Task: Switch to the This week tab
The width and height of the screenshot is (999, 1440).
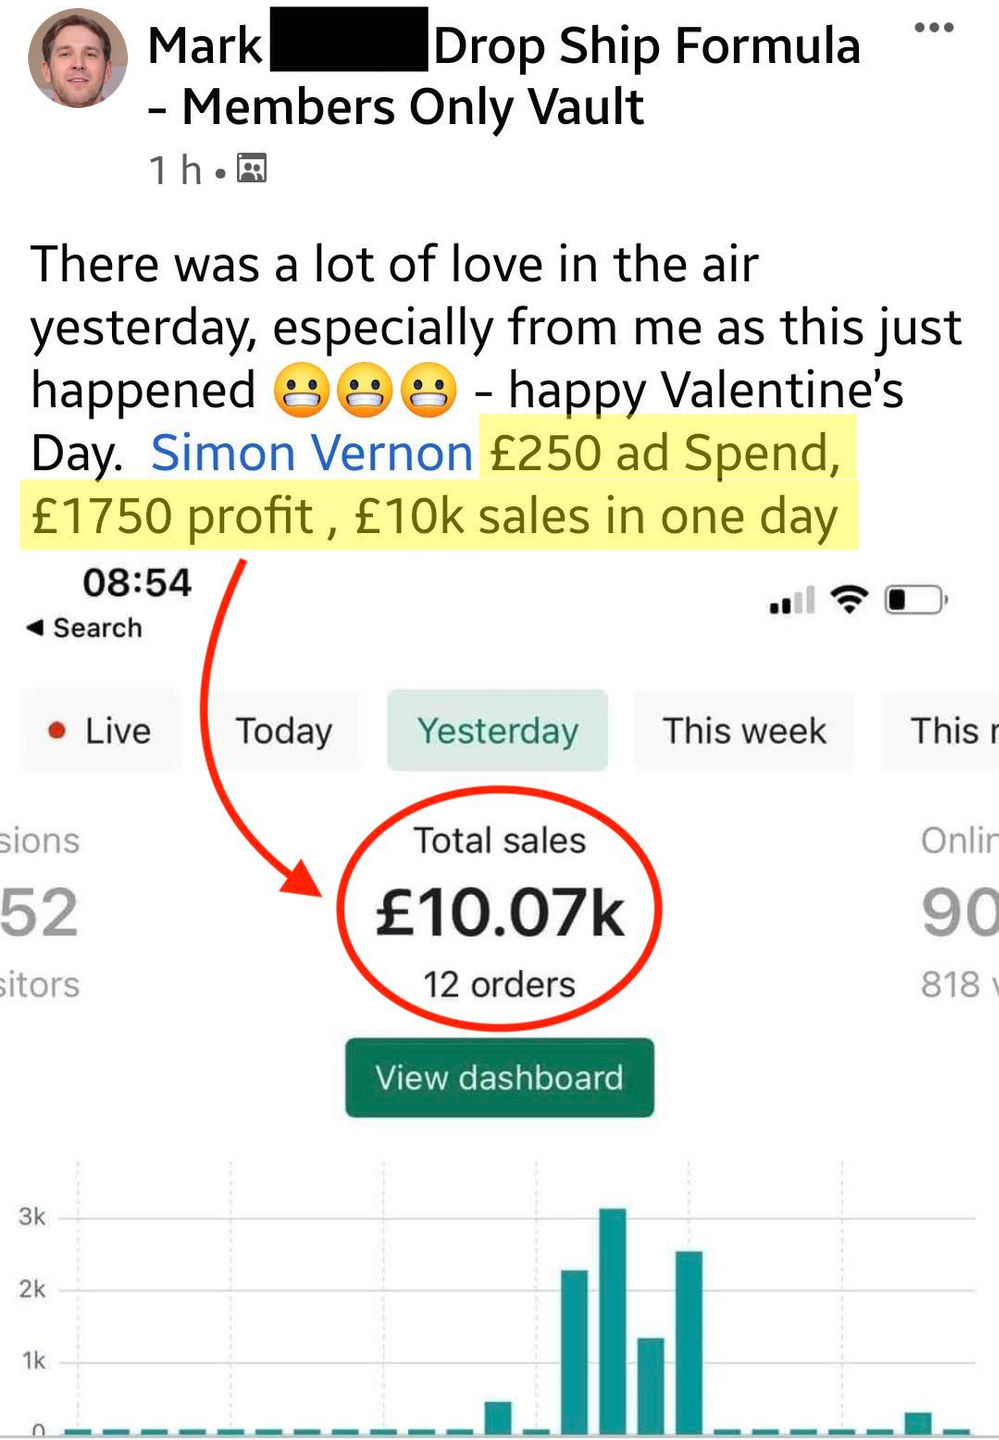Action: coord(744,731)
